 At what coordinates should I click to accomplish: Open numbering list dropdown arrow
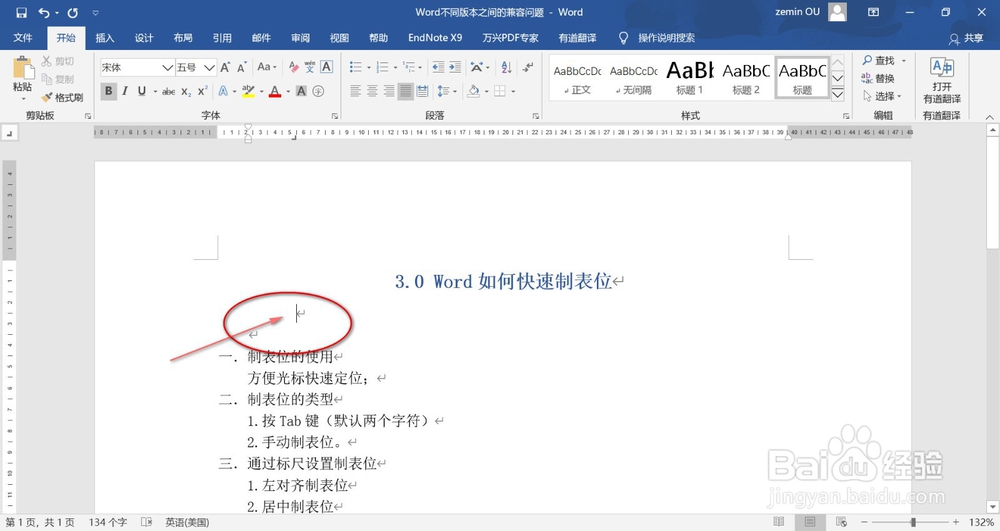[395, 68]
